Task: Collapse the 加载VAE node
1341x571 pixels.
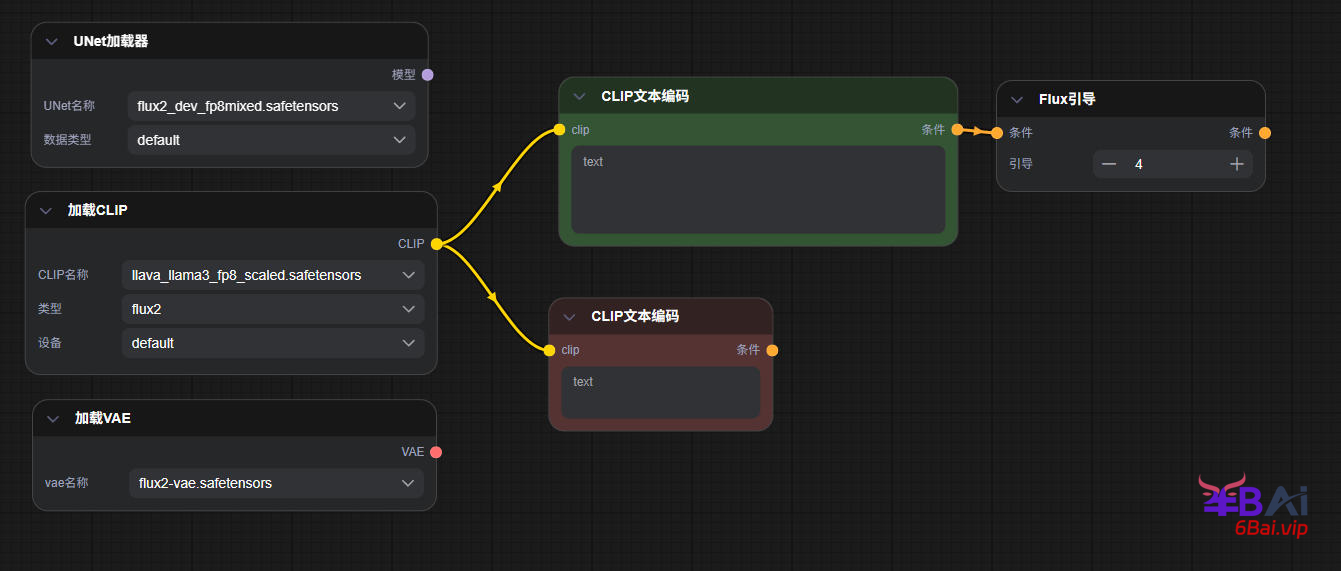Action: tap(53, 419)
